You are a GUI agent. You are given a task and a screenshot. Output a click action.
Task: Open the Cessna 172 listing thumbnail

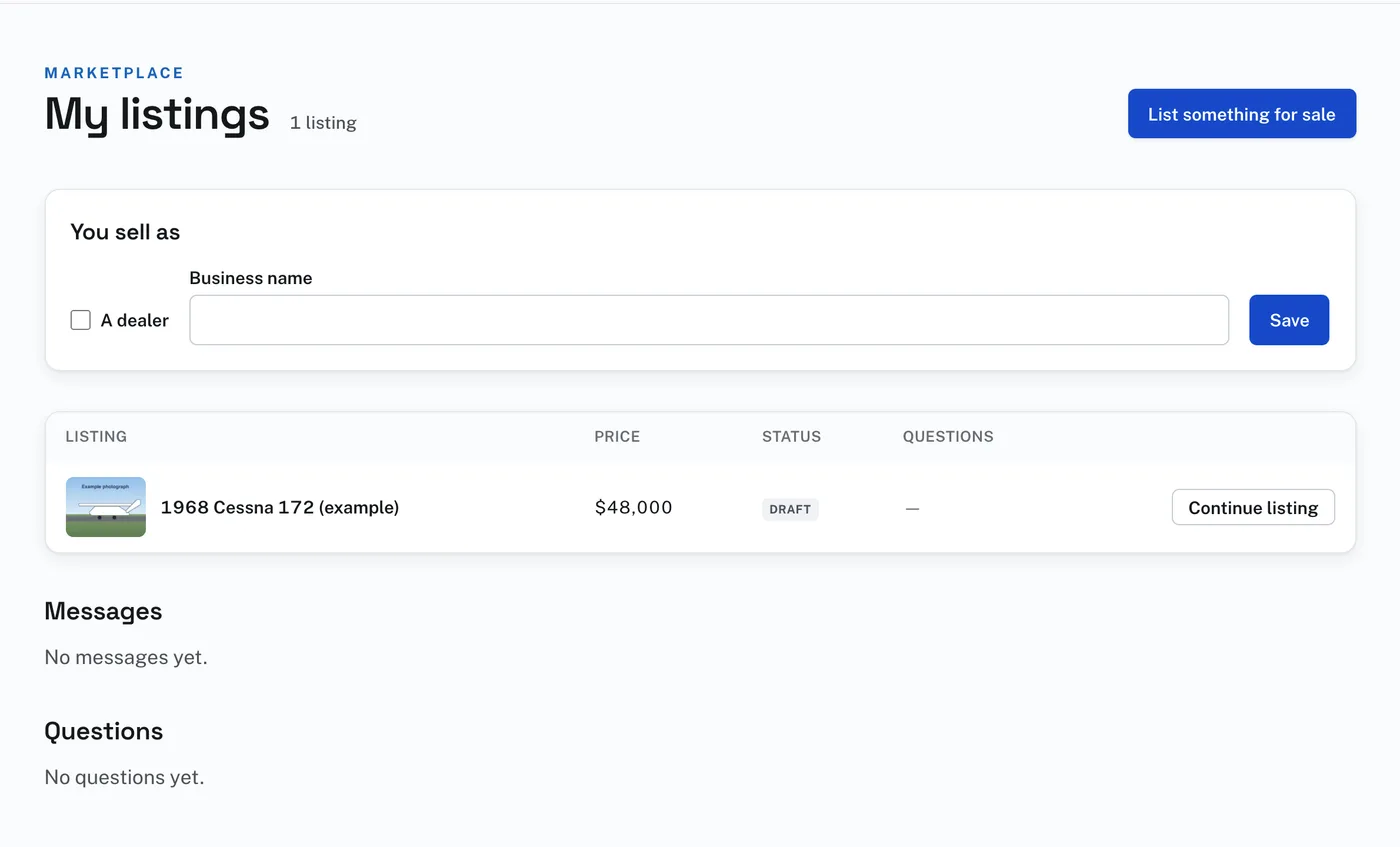(x=106, y=507)
